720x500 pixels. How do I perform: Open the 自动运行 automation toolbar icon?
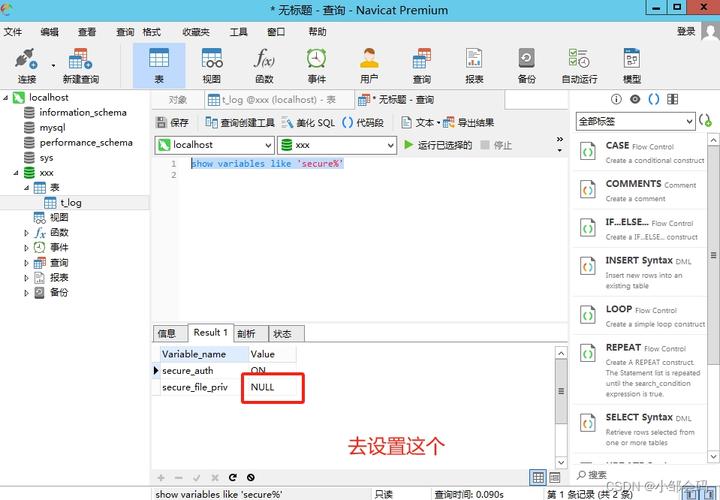(x=579, y=66)
